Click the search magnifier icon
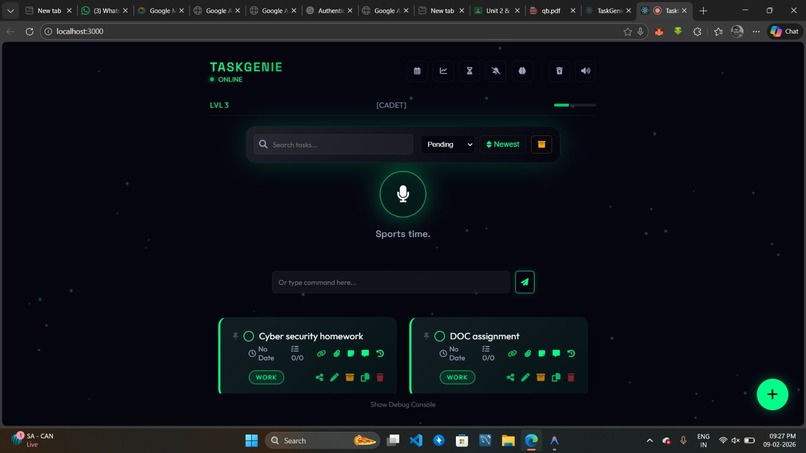 click(x=263, y=144)
